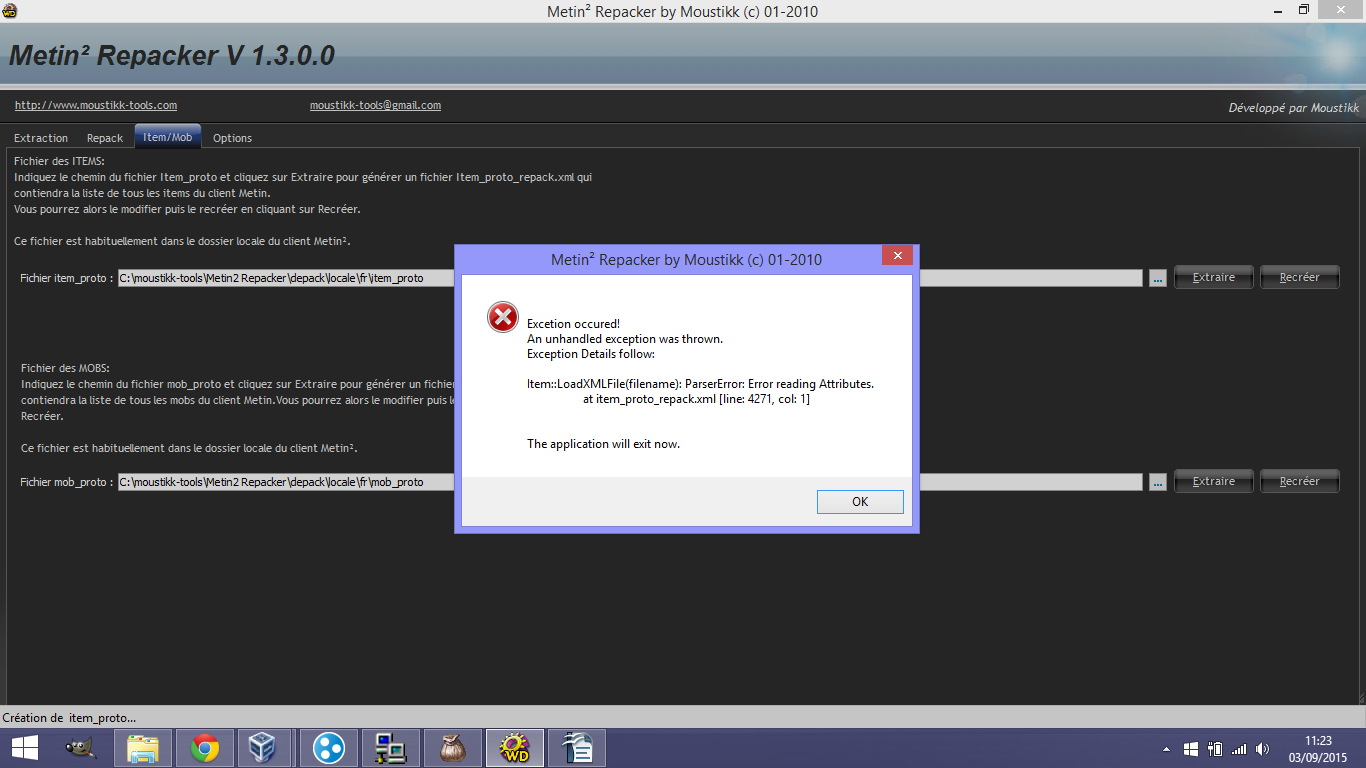Click the red error icon in the dialog

[x=502, y=317]
